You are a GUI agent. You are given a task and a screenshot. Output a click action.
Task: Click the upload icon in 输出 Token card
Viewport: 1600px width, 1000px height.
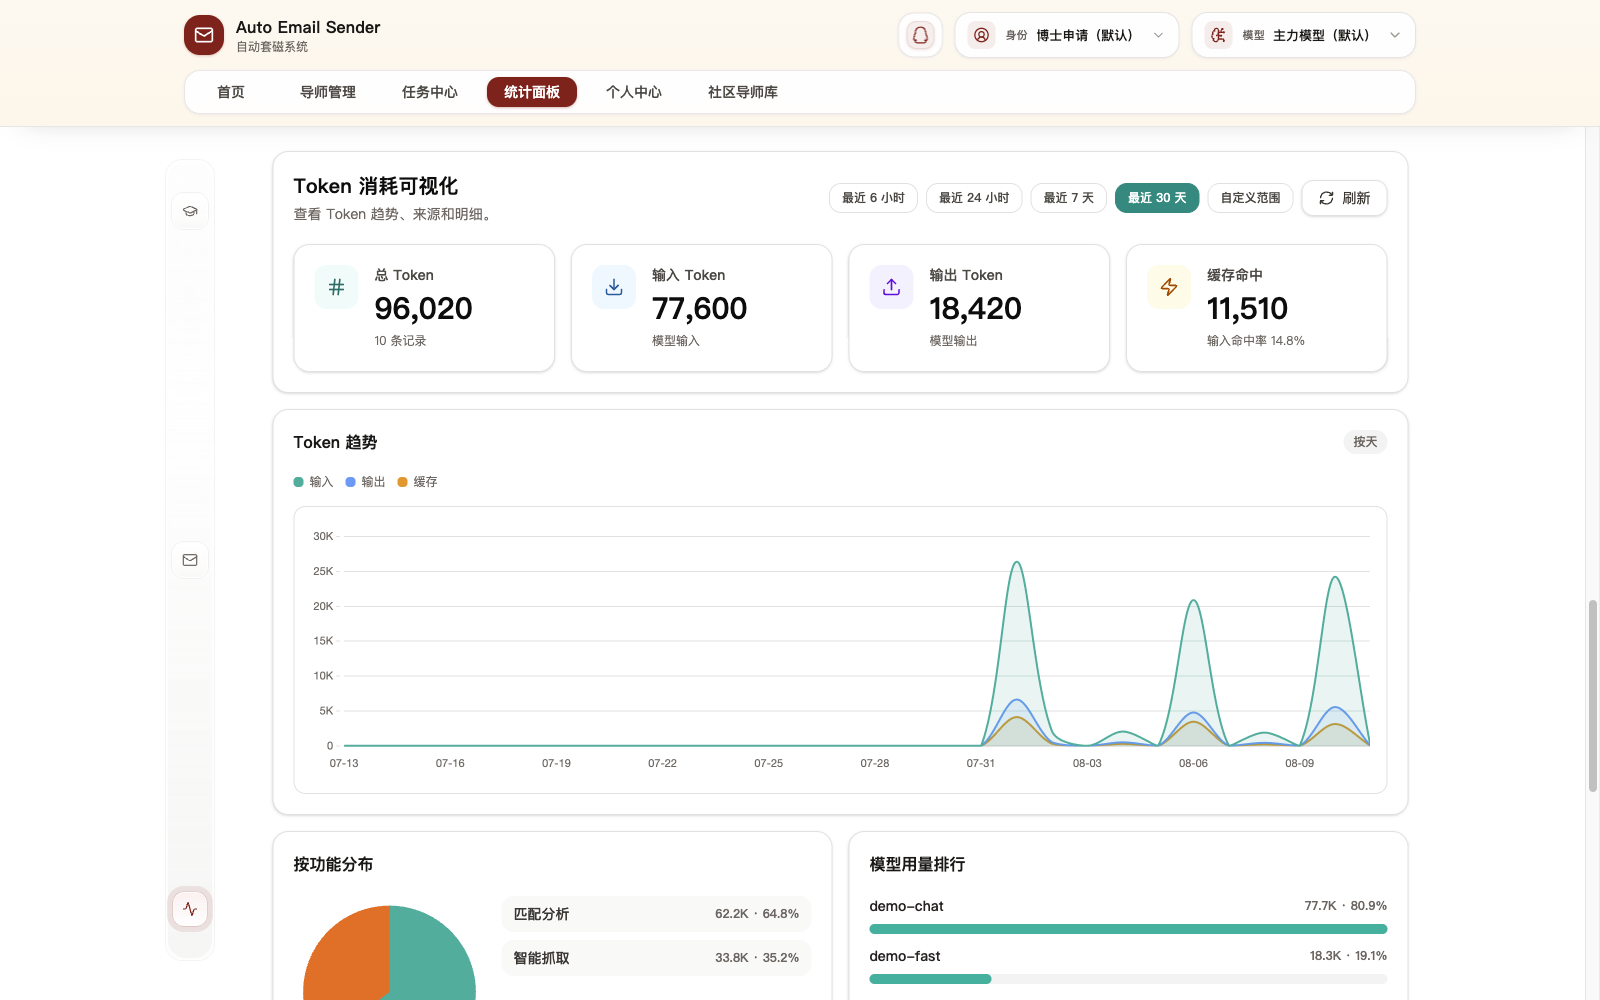[892, 287]
